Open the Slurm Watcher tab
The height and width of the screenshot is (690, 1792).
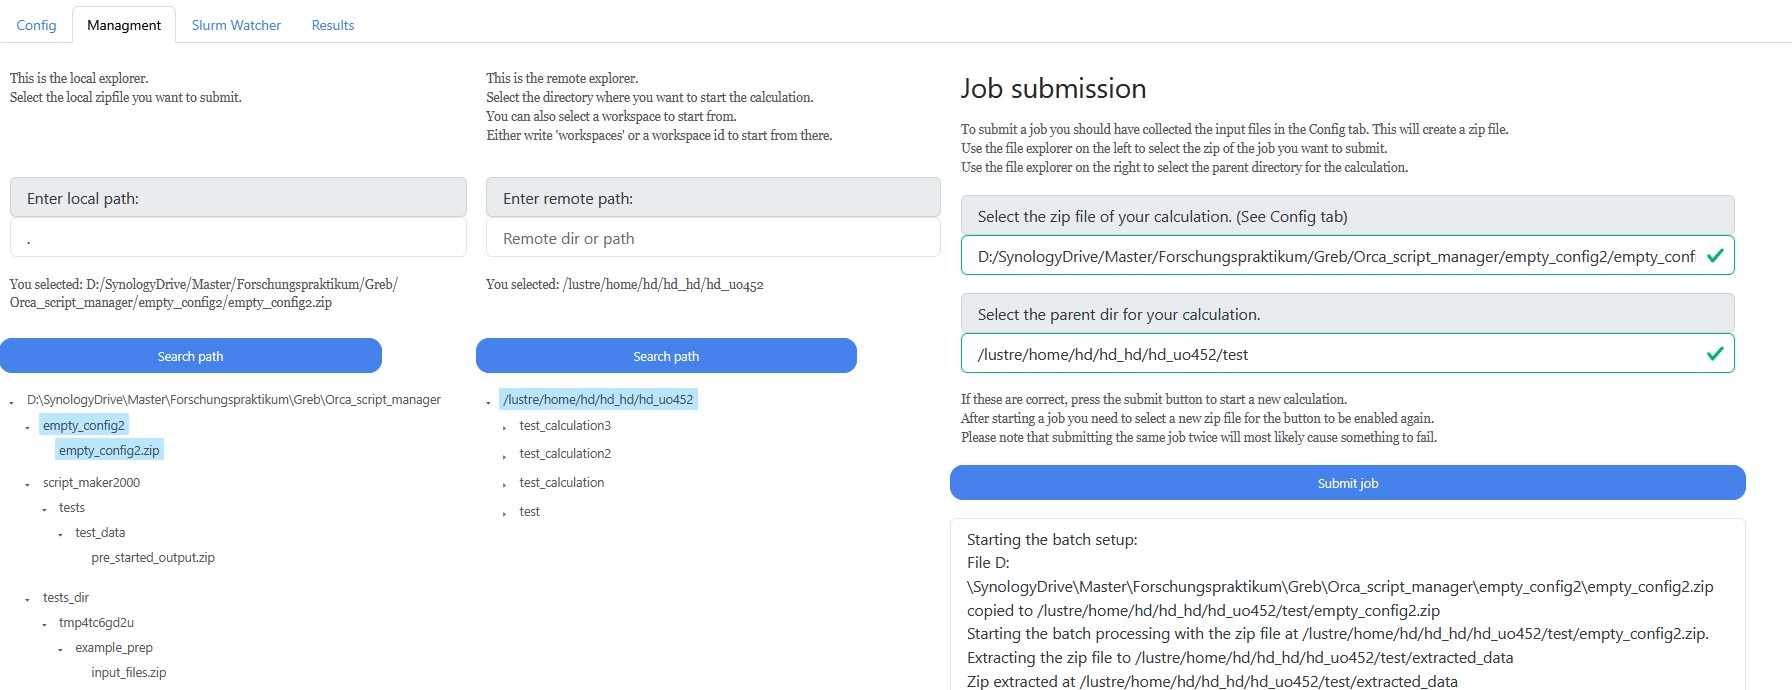[x=236, y=25]
